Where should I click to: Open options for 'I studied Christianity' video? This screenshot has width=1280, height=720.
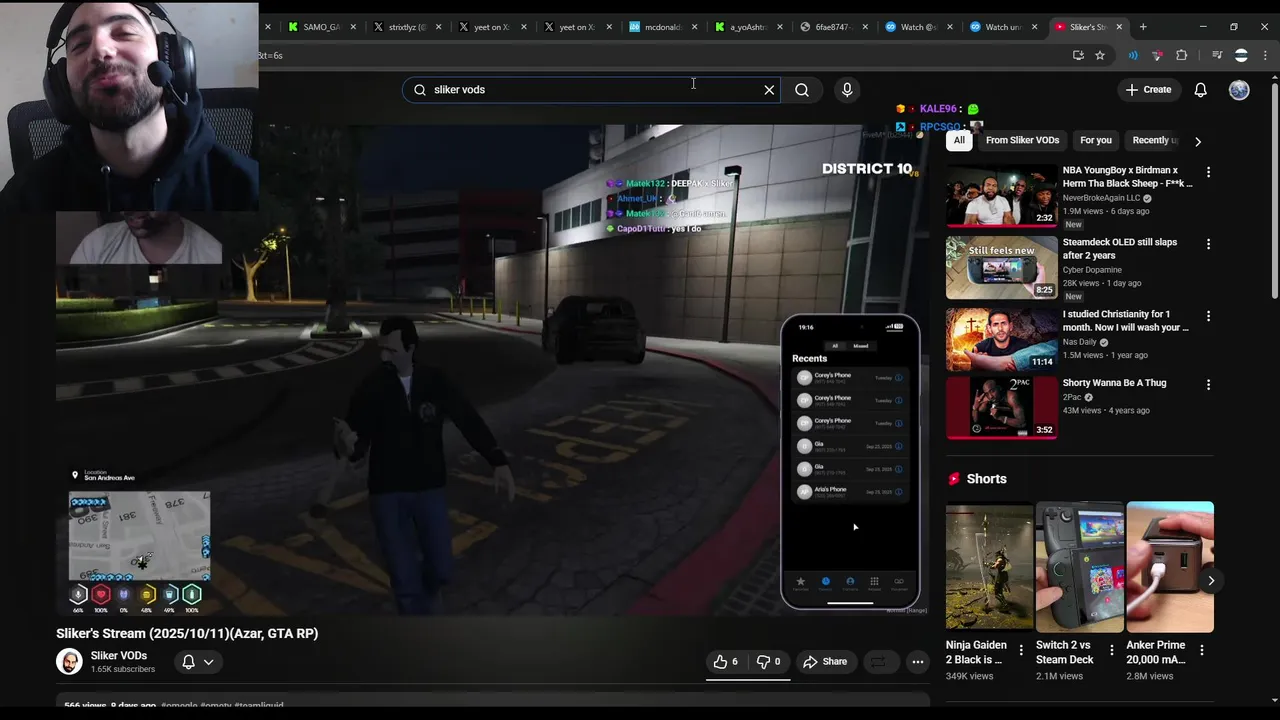pos(1208,316)
